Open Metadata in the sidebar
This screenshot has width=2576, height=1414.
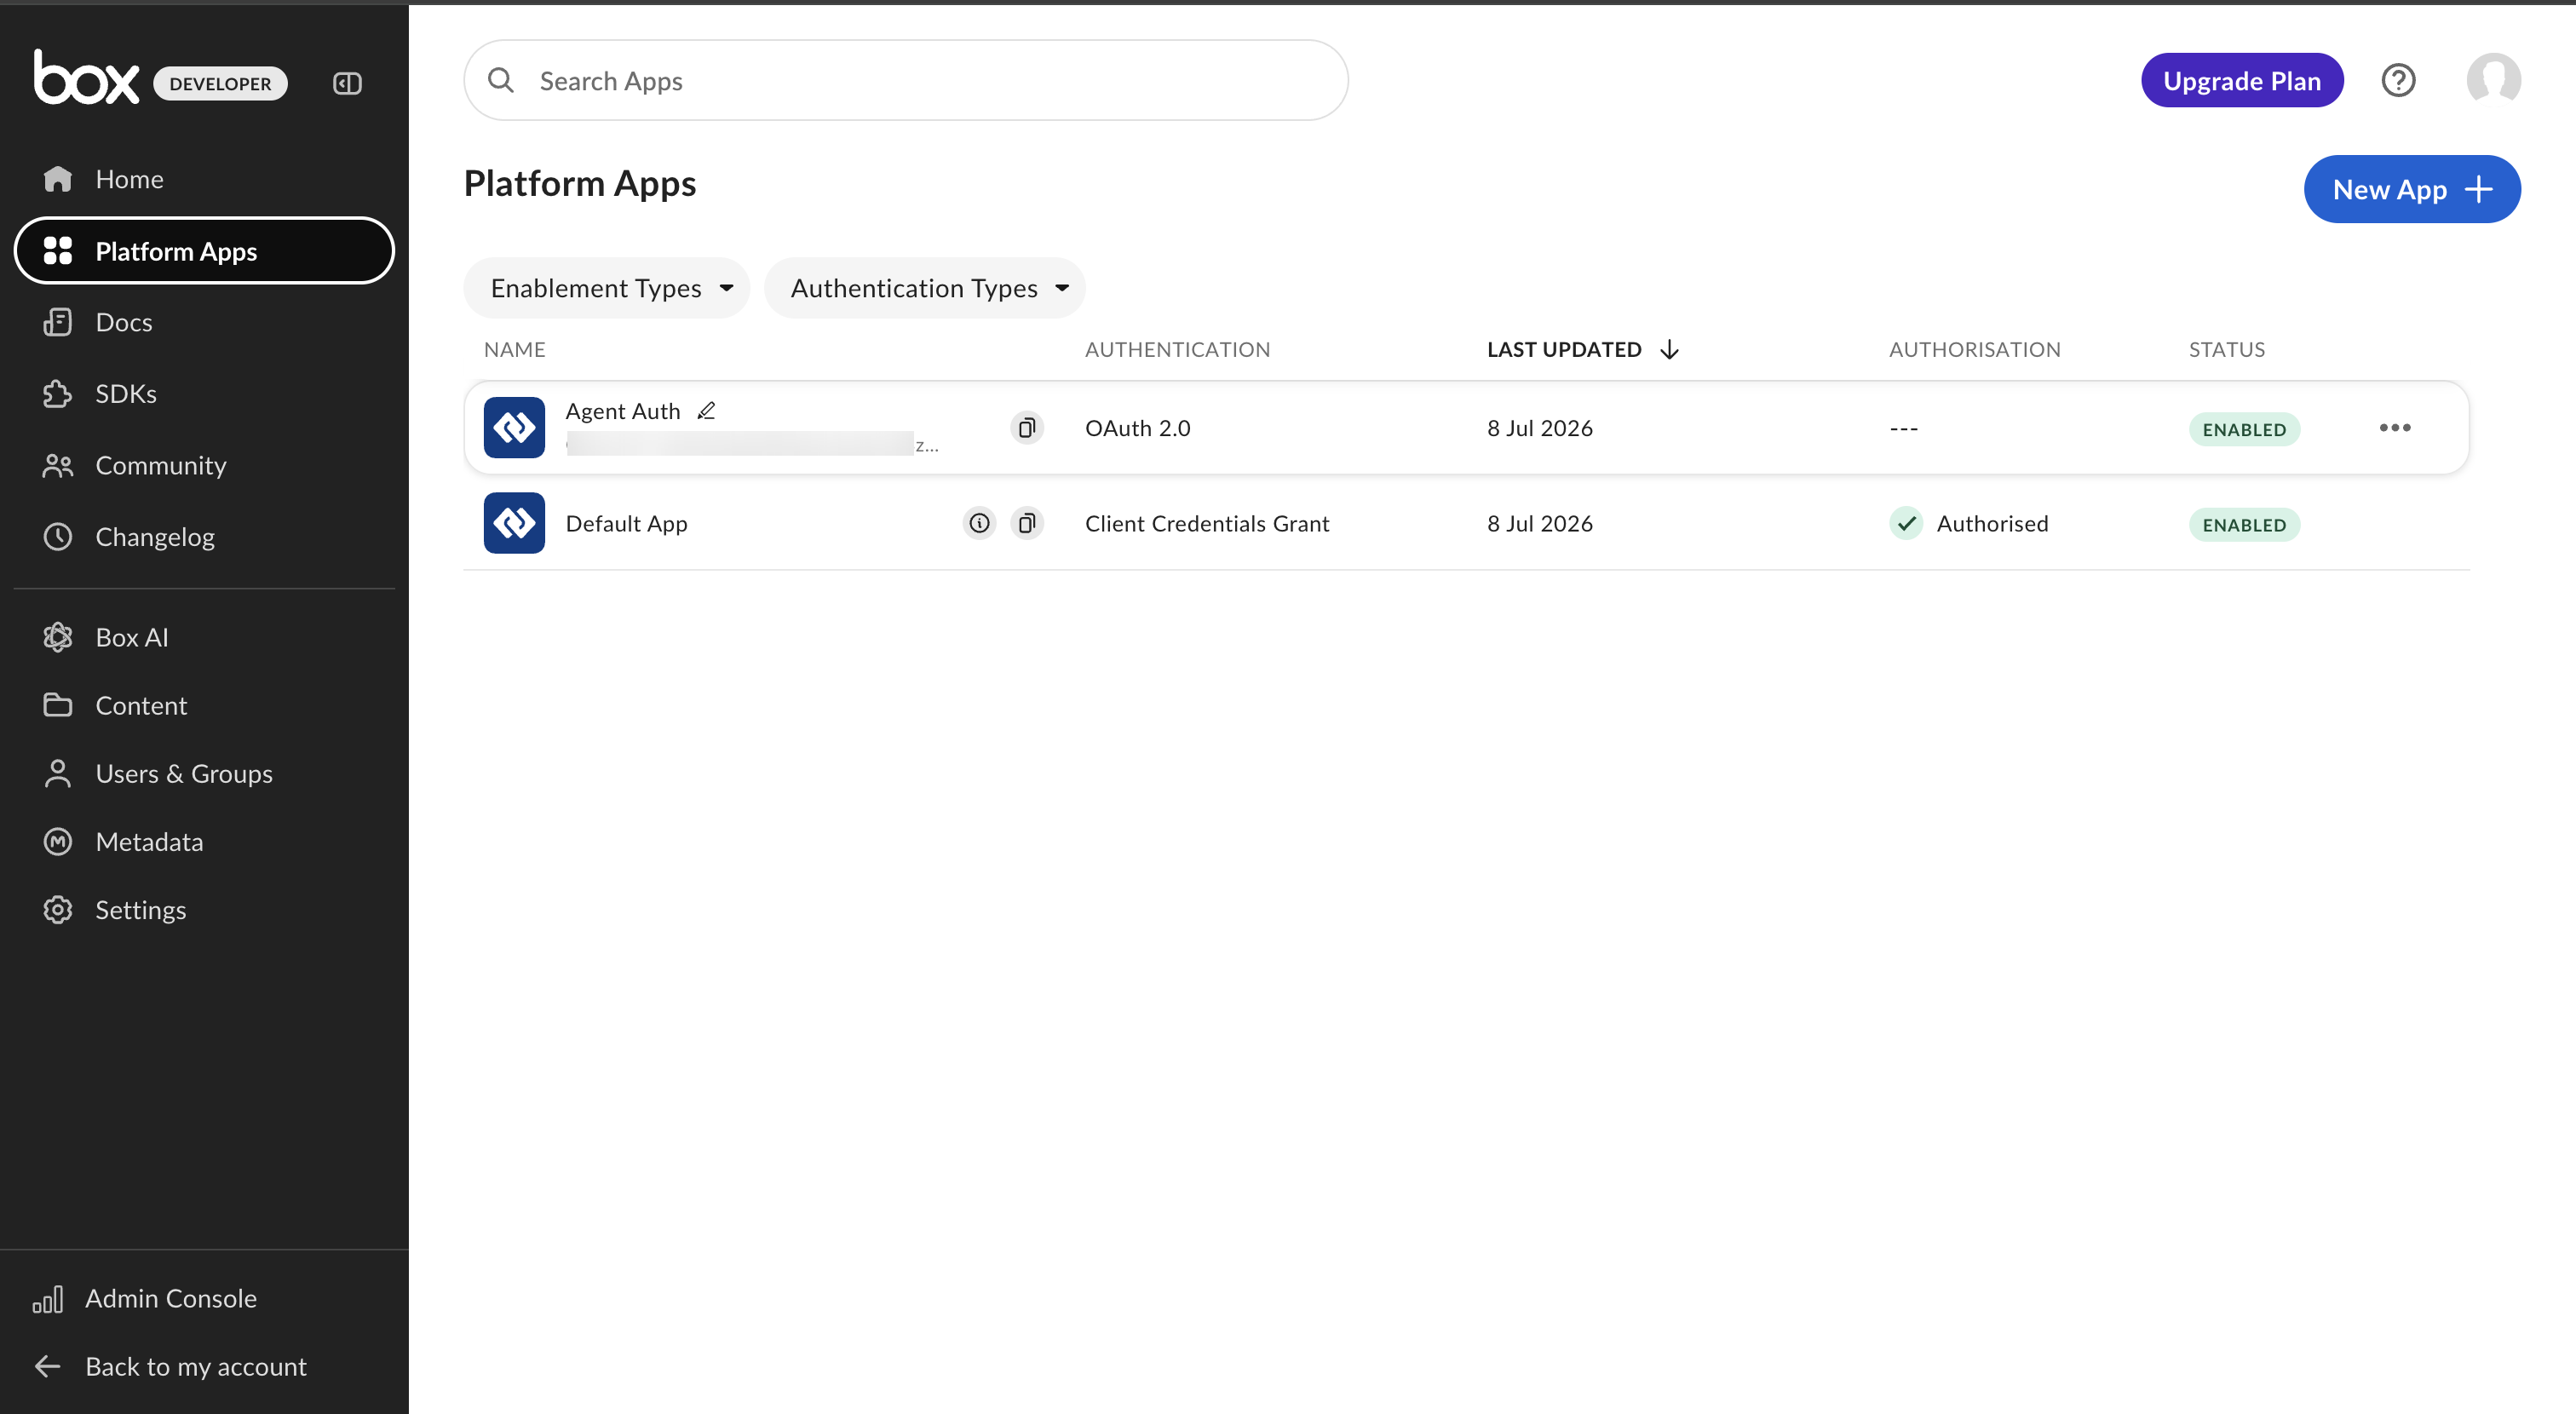pyautogui.click(x=204, y=842)
